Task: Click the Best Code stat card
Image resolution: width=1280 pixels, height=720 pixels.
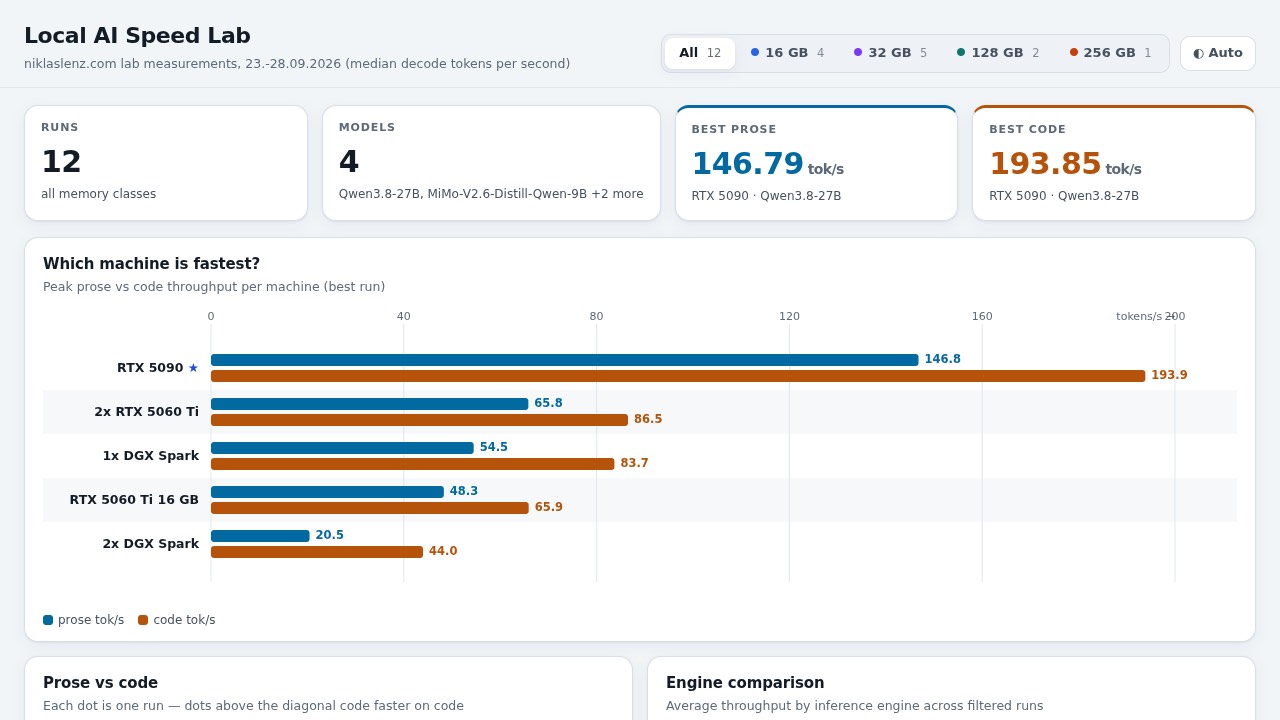Action: click(1114, 163)
